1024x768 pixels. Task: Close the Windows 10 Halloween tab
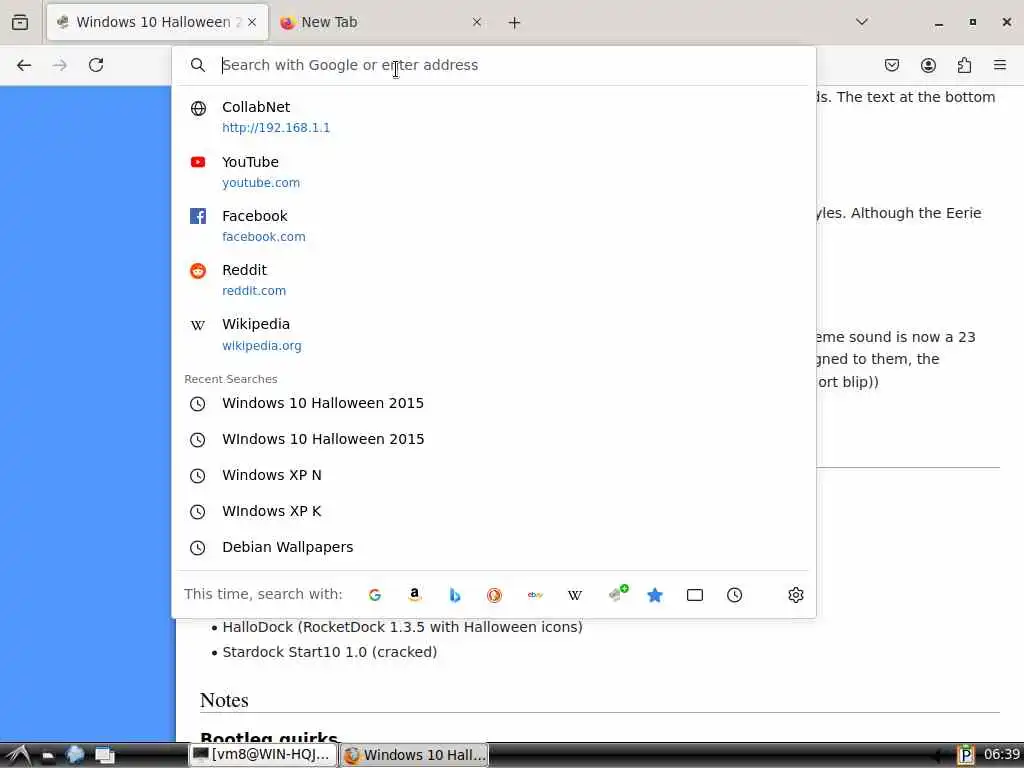(x=252, y=22)
